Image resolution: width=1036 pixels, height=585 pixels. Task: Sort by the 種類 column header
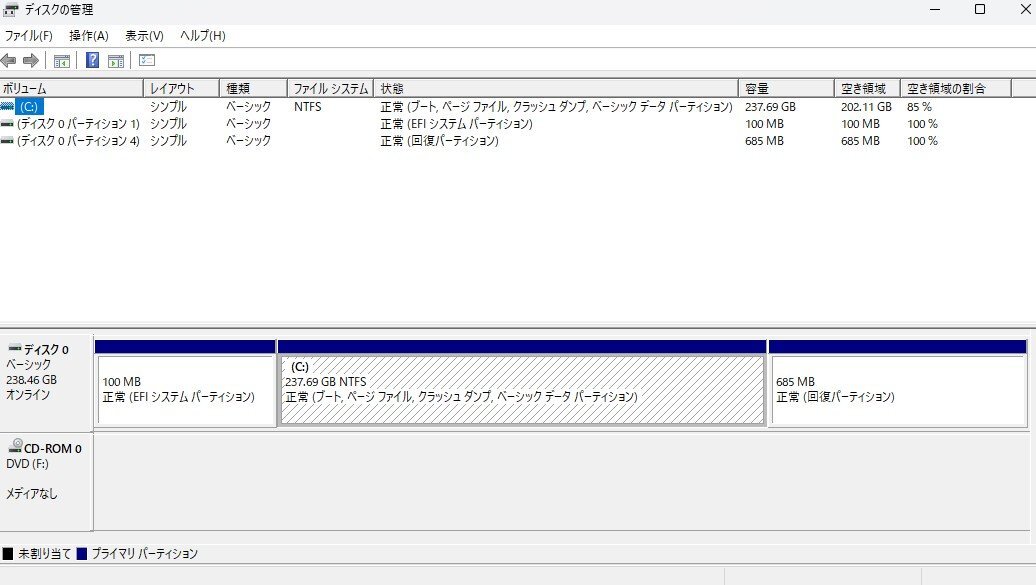[253, 89]
